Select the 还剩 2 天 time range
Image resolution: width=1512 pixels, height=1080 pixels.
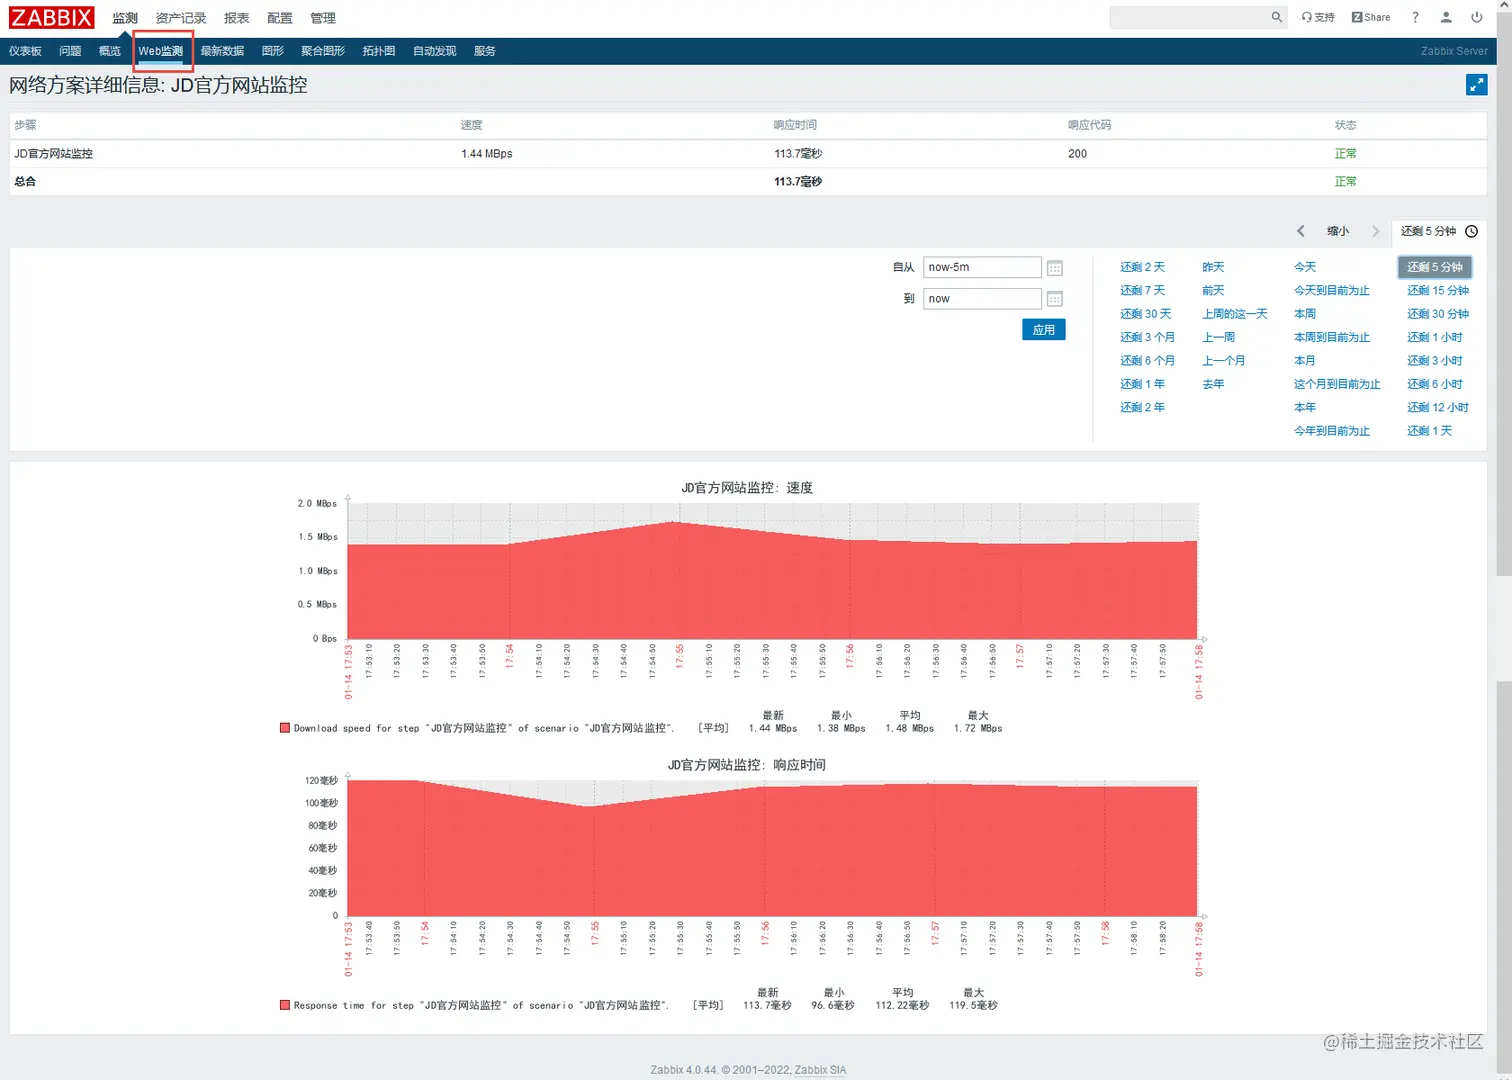pyautogui.click(x=1142, y=267)
